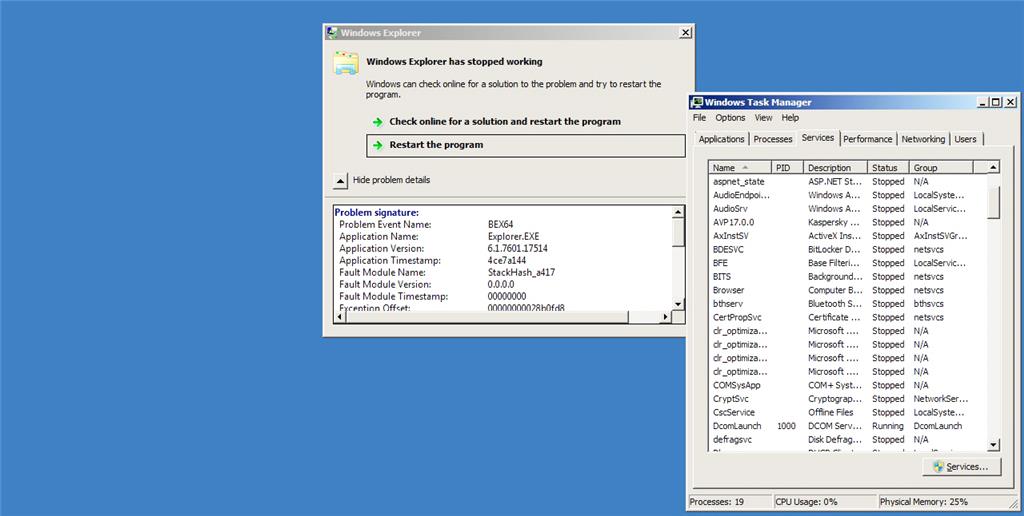Maximize the Windows Task Manager window
The height and width of the screenshot is (516, 1024).
click(x=995, y=103)
